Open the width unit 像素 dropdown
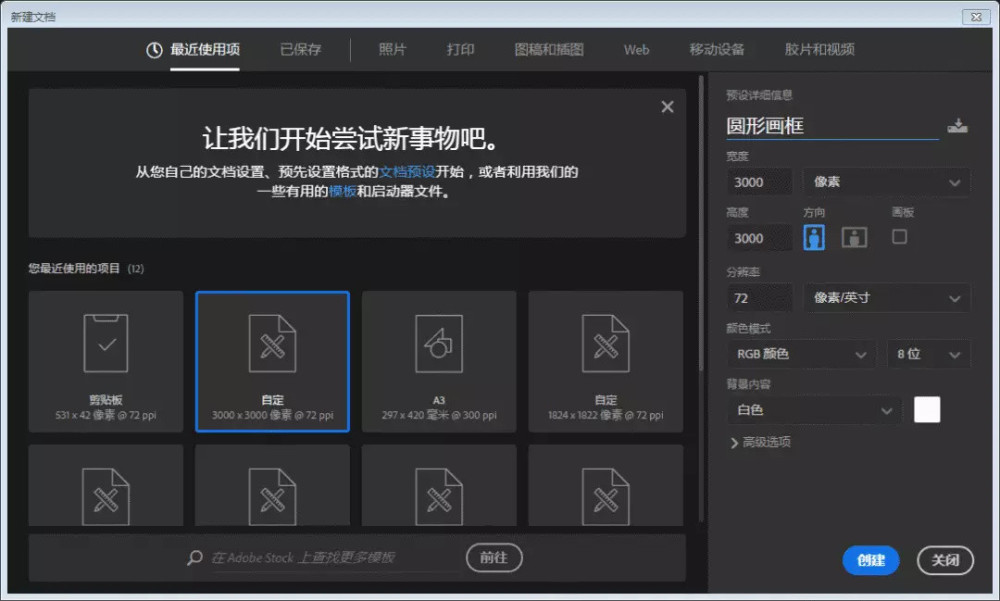The width and height of the screenshot is (1000, 601). point(886,181)
